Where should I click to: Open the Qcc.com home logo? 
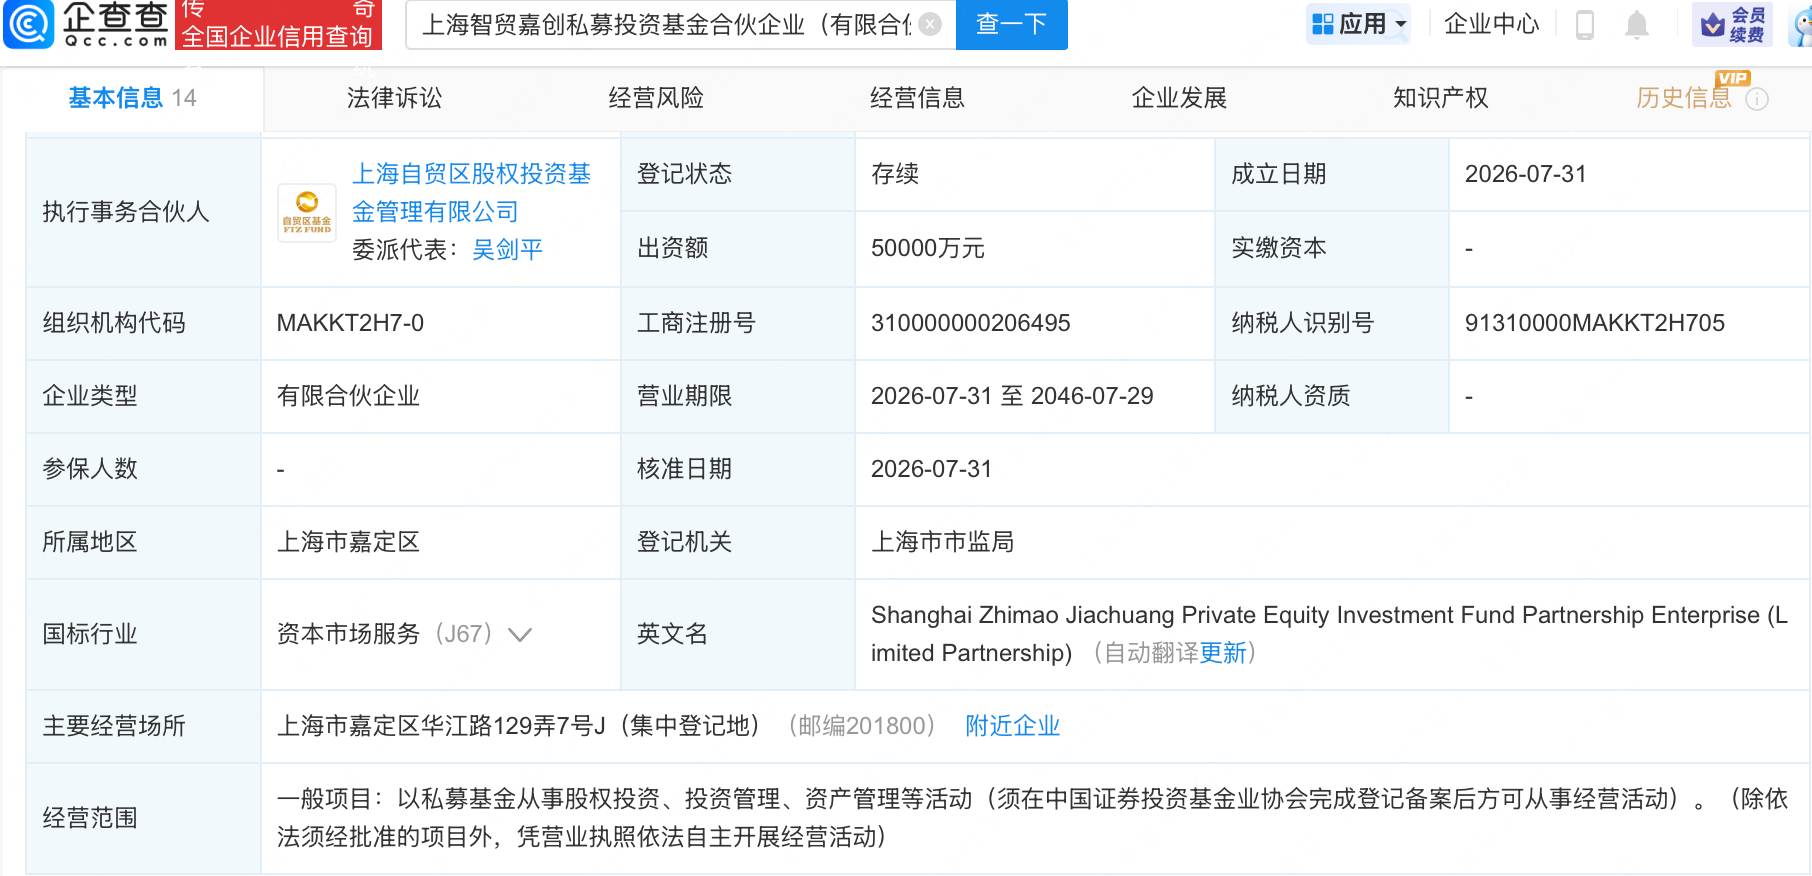87,24
